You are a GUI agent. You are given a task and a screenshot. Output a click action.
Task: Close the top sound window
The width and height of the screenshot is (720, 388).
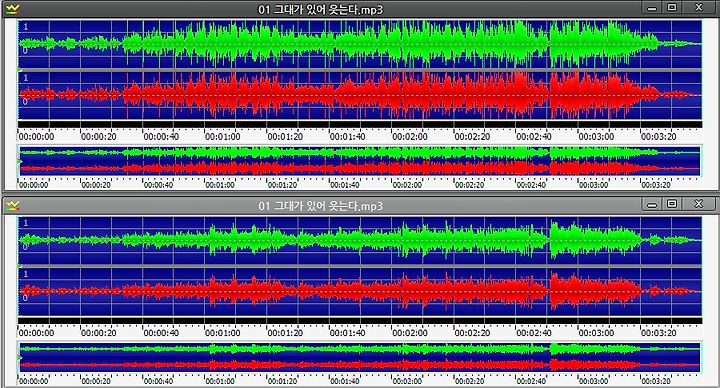tap(698, 8)
